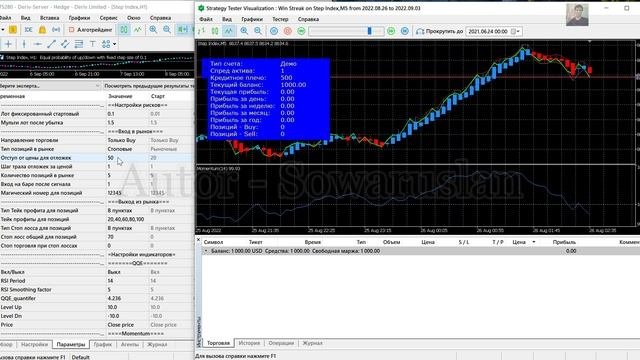Sort trade table by Прибыль column

[564, 242]
